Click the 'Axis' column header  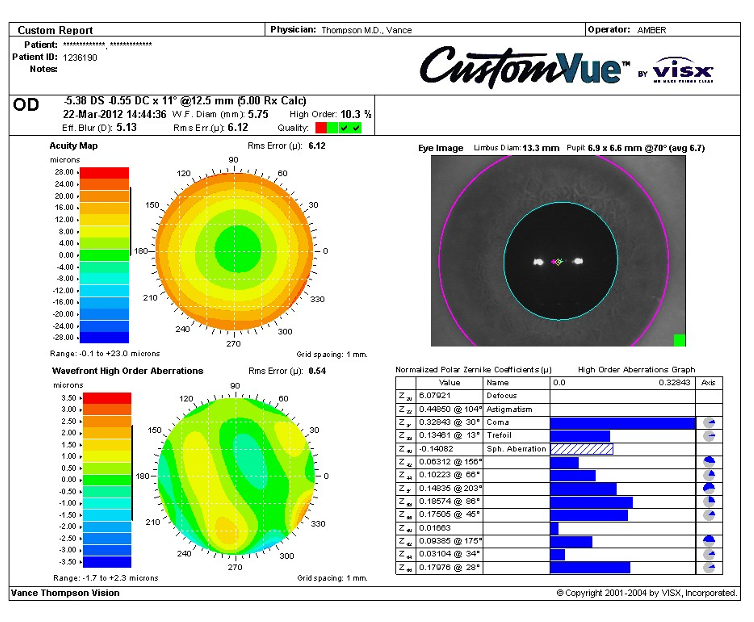click(x=708, y=383)
